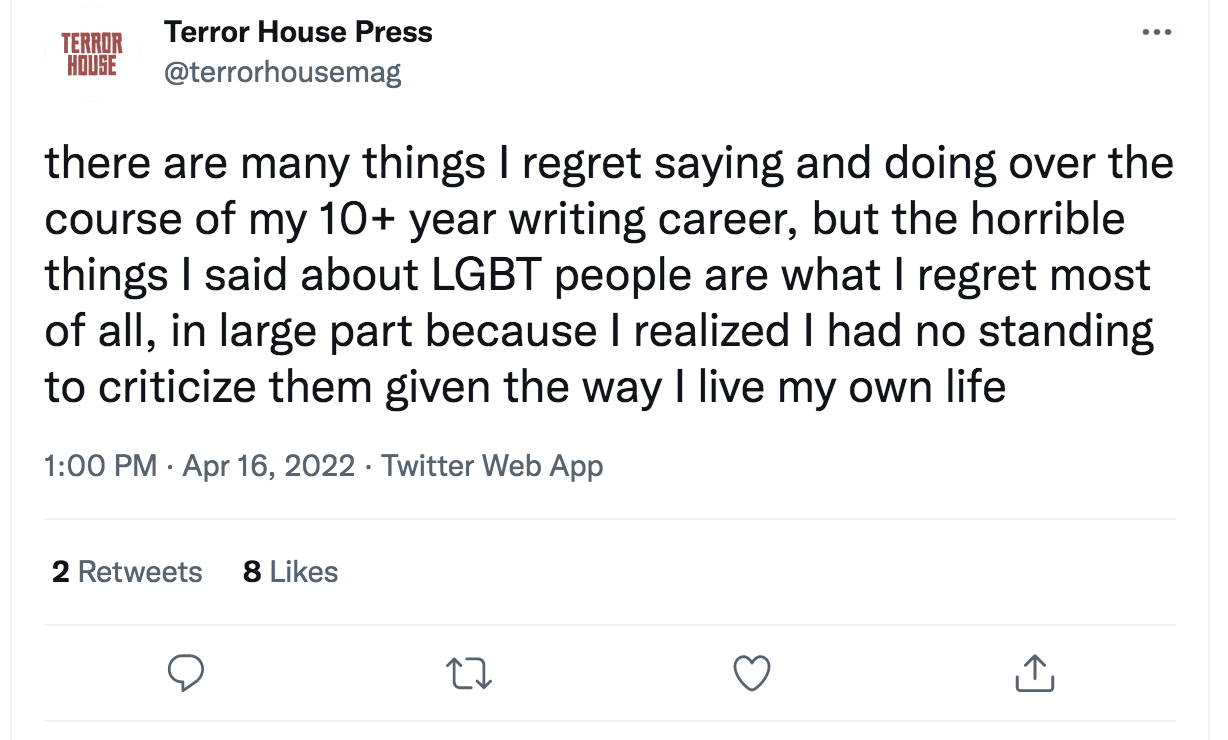
Task: View the 2 Retweets list
Action: pos(127,572)
